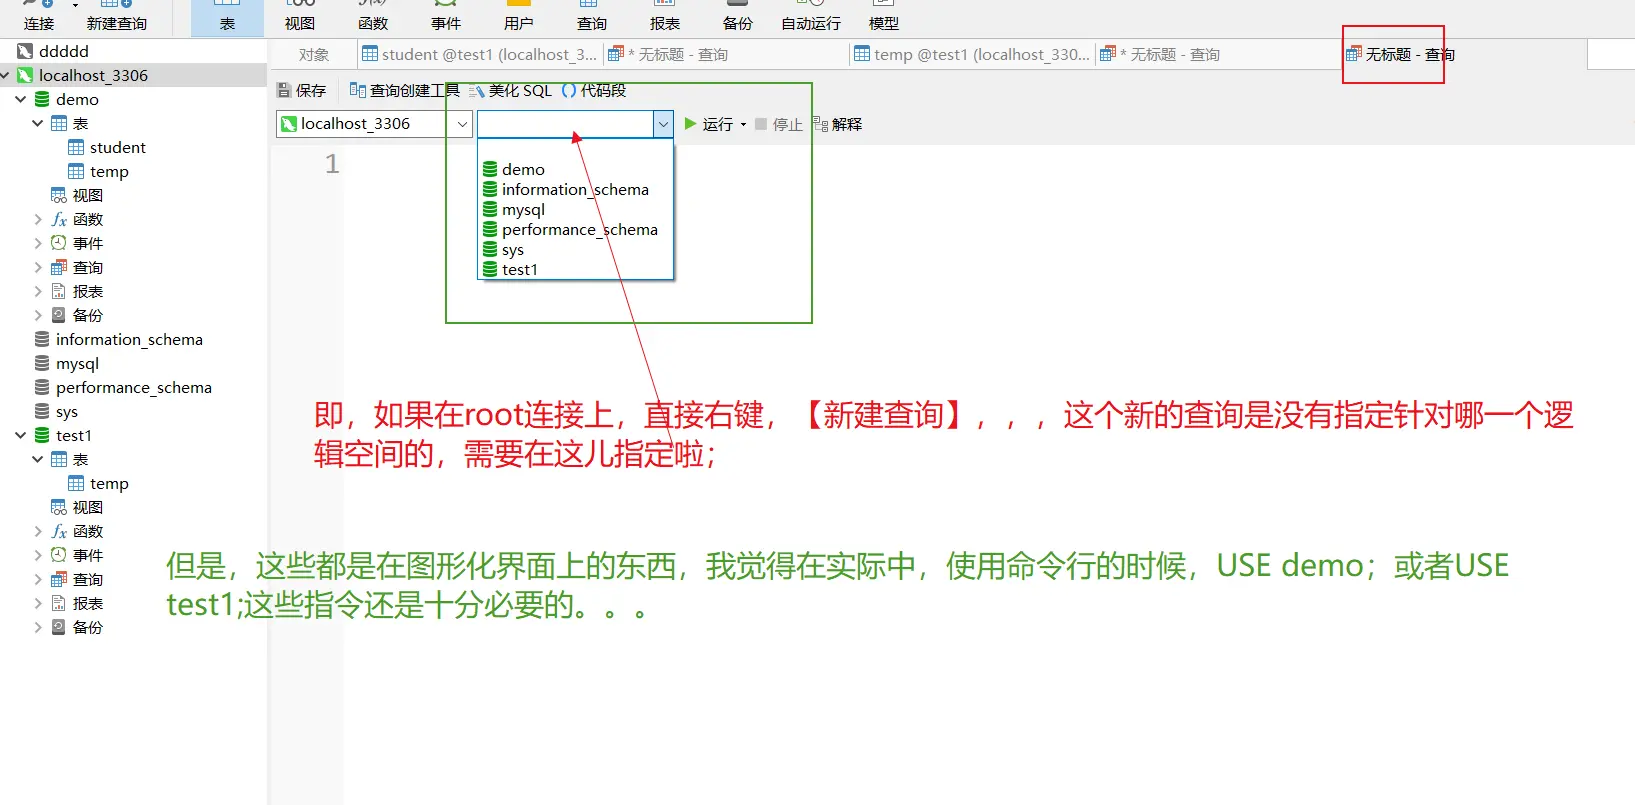Click 美化 SQL to beautify the query

click(510, 90)
